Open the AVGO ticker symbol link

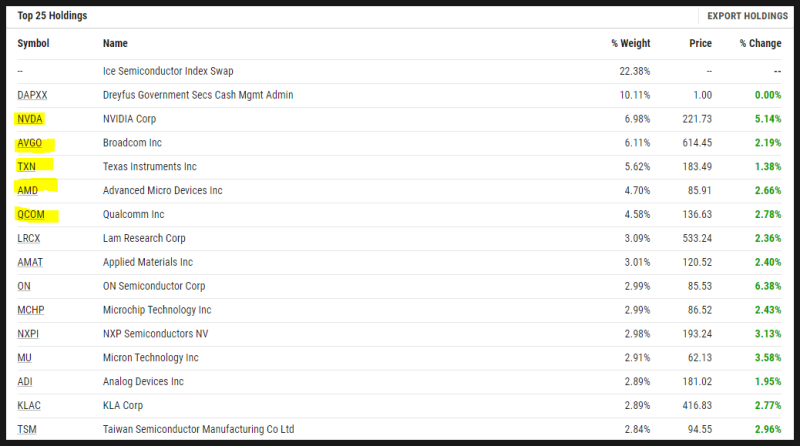click(30, 143)
